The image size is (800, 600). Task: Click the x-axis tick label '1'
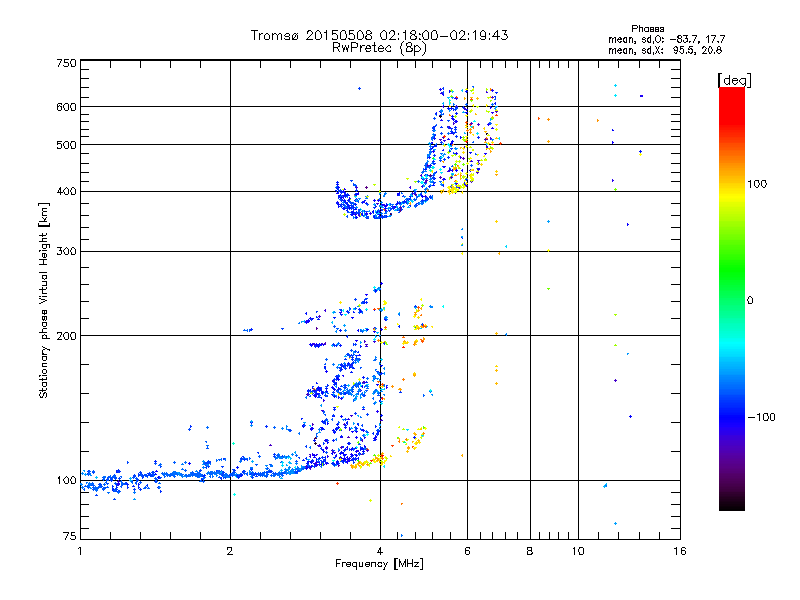tap(80, 551)
